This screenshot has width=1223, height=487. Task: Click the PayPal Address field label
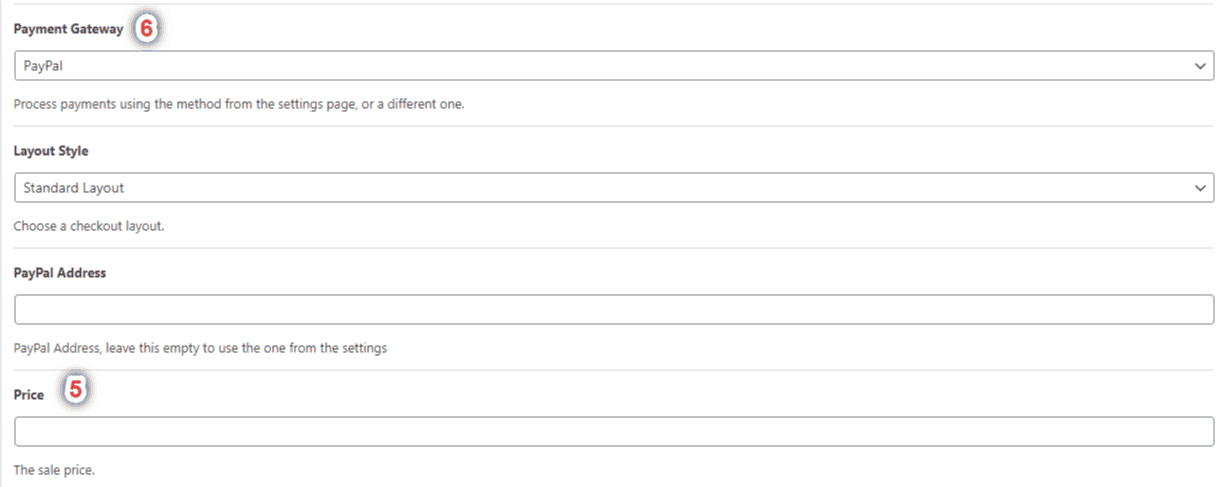(x=60, y=273)
